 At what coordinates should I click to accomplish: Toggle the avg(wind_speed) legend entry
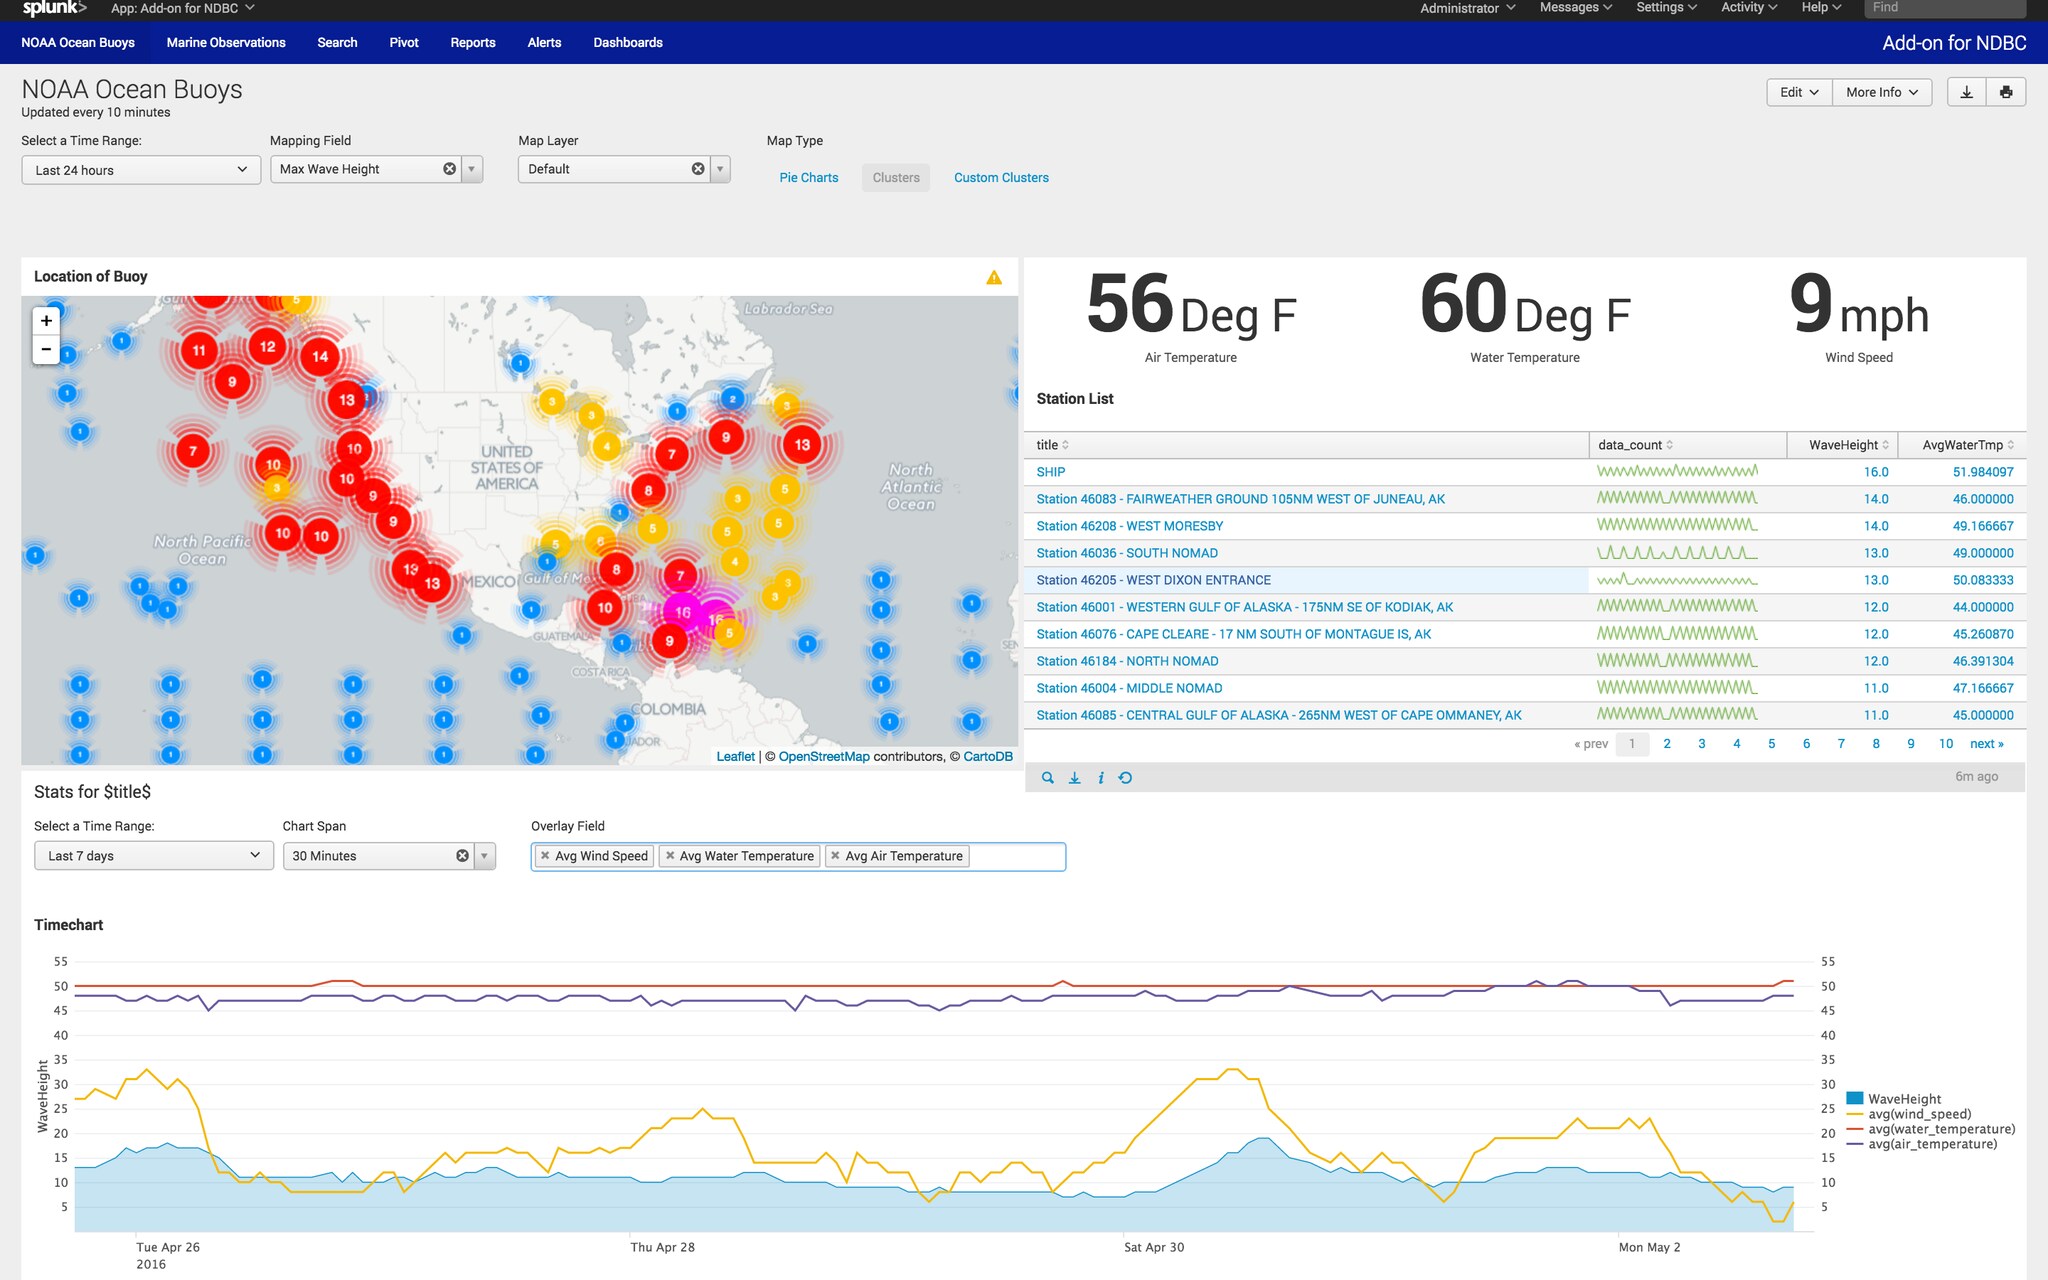point(1909,1114)
